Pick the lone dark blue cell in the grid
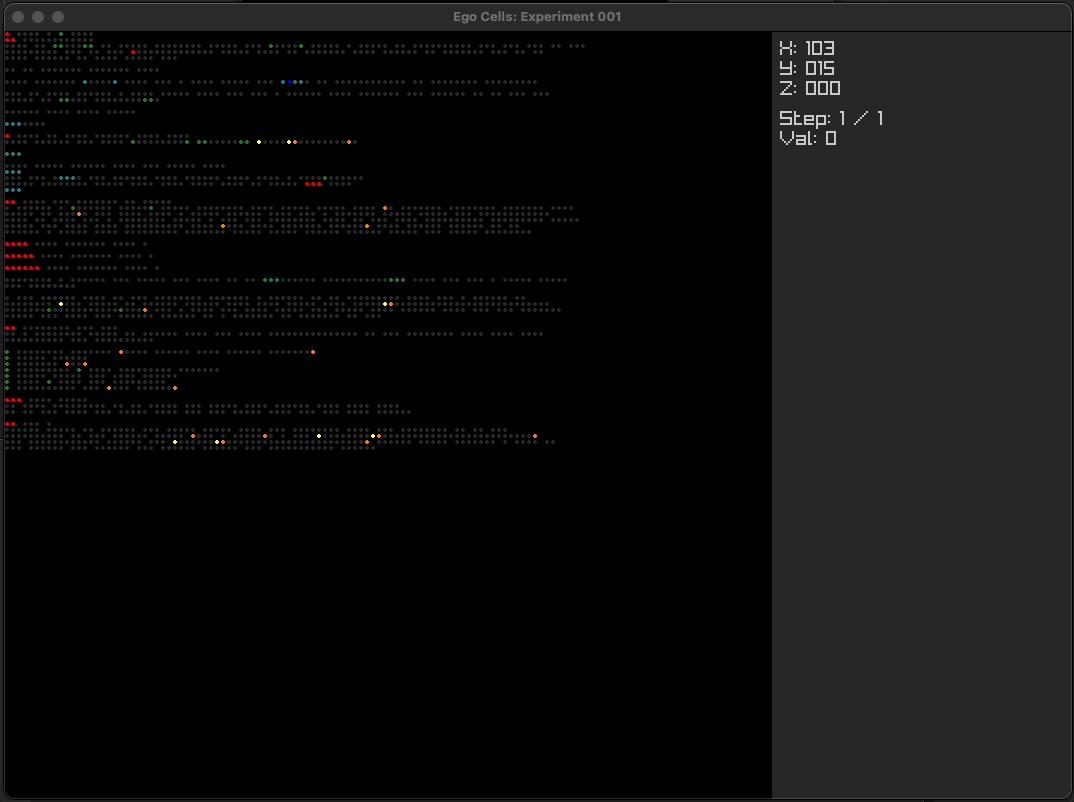 point(289,82)
